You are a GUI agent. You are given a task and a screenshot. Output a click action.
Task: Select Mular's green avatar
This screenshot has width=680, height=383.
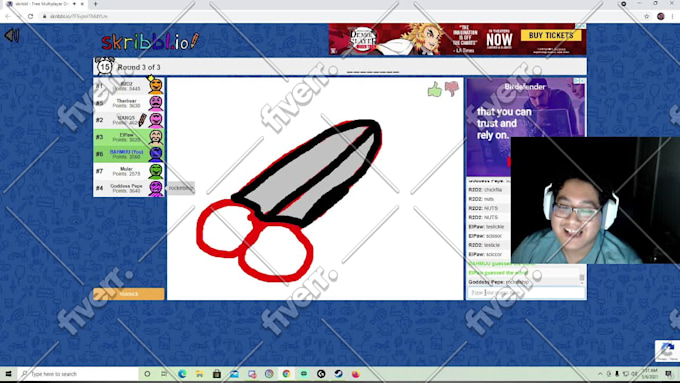point(156,171)
